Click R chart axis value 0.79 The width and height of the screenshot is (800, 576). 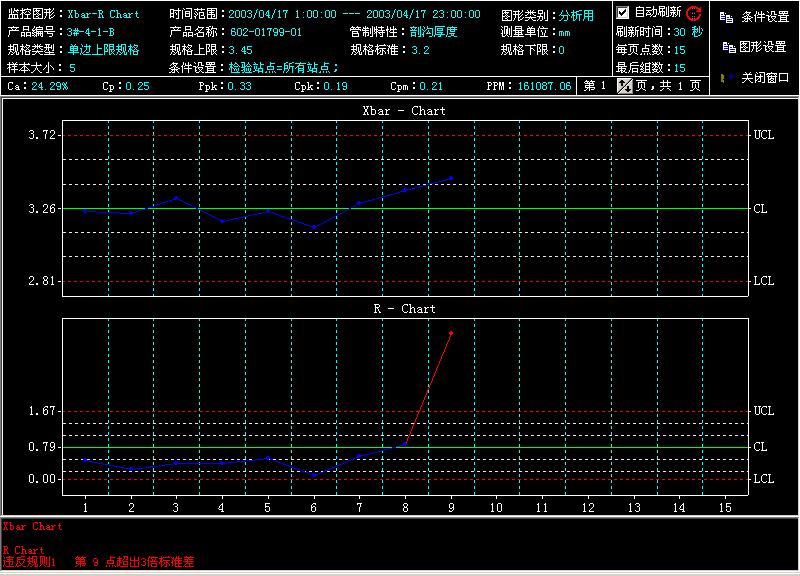click(x=41, y=447)
